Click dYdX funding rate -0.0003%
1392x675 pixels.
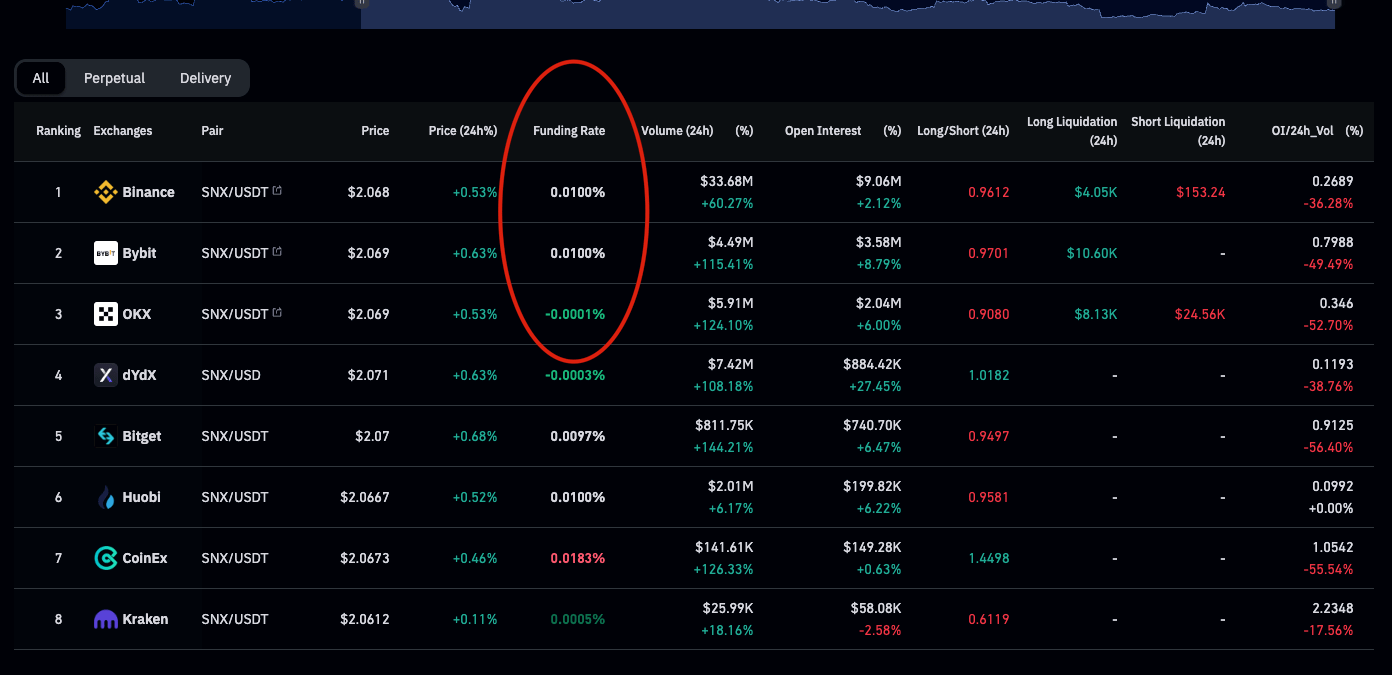(x=575, y=375)
